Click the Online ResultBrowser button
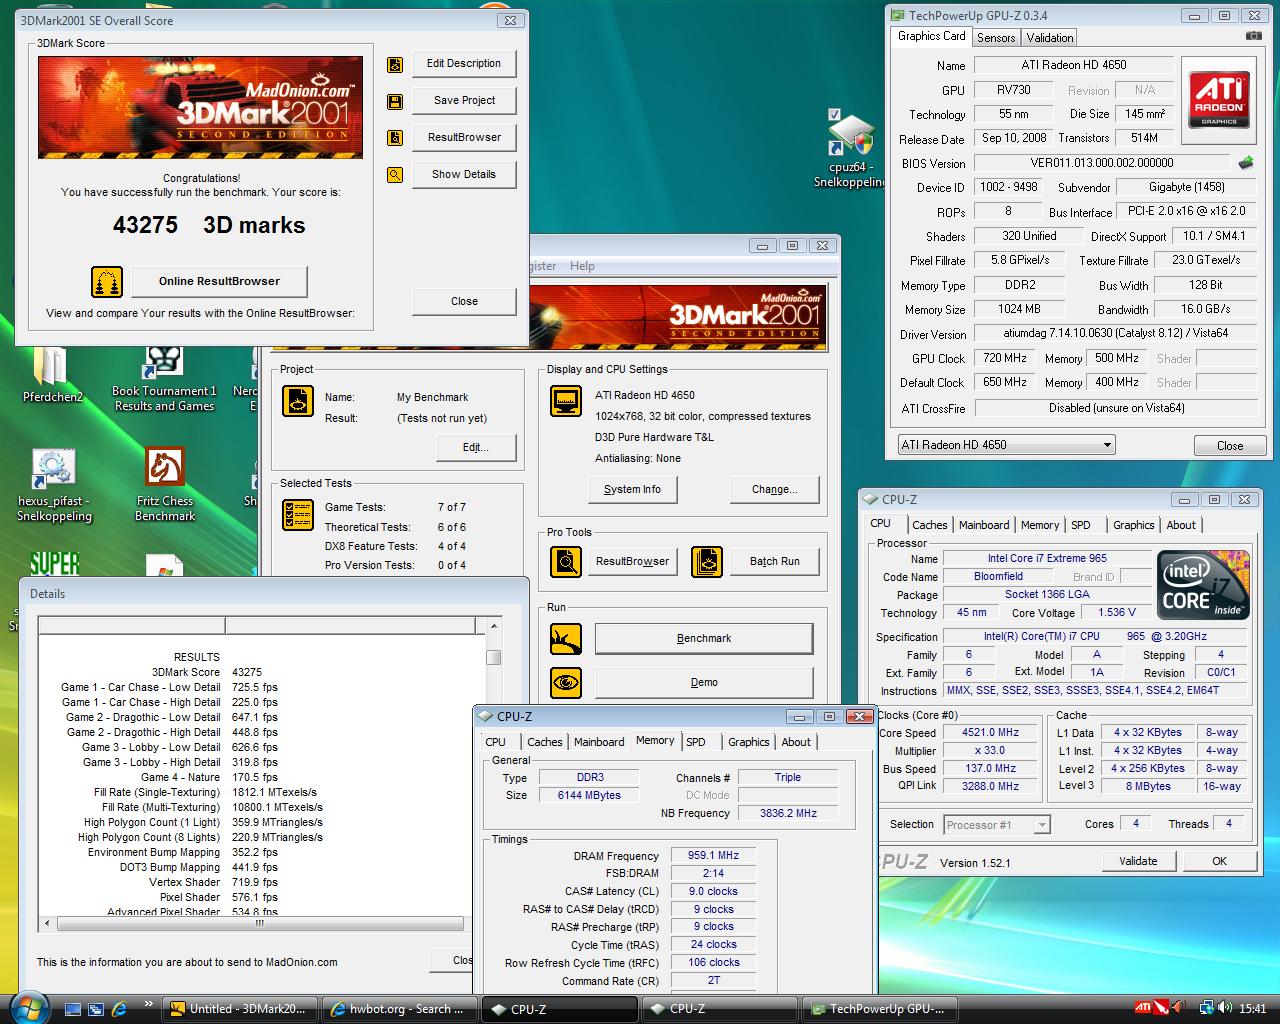Screen dimensions: 1280x1024 coord(219,281)
